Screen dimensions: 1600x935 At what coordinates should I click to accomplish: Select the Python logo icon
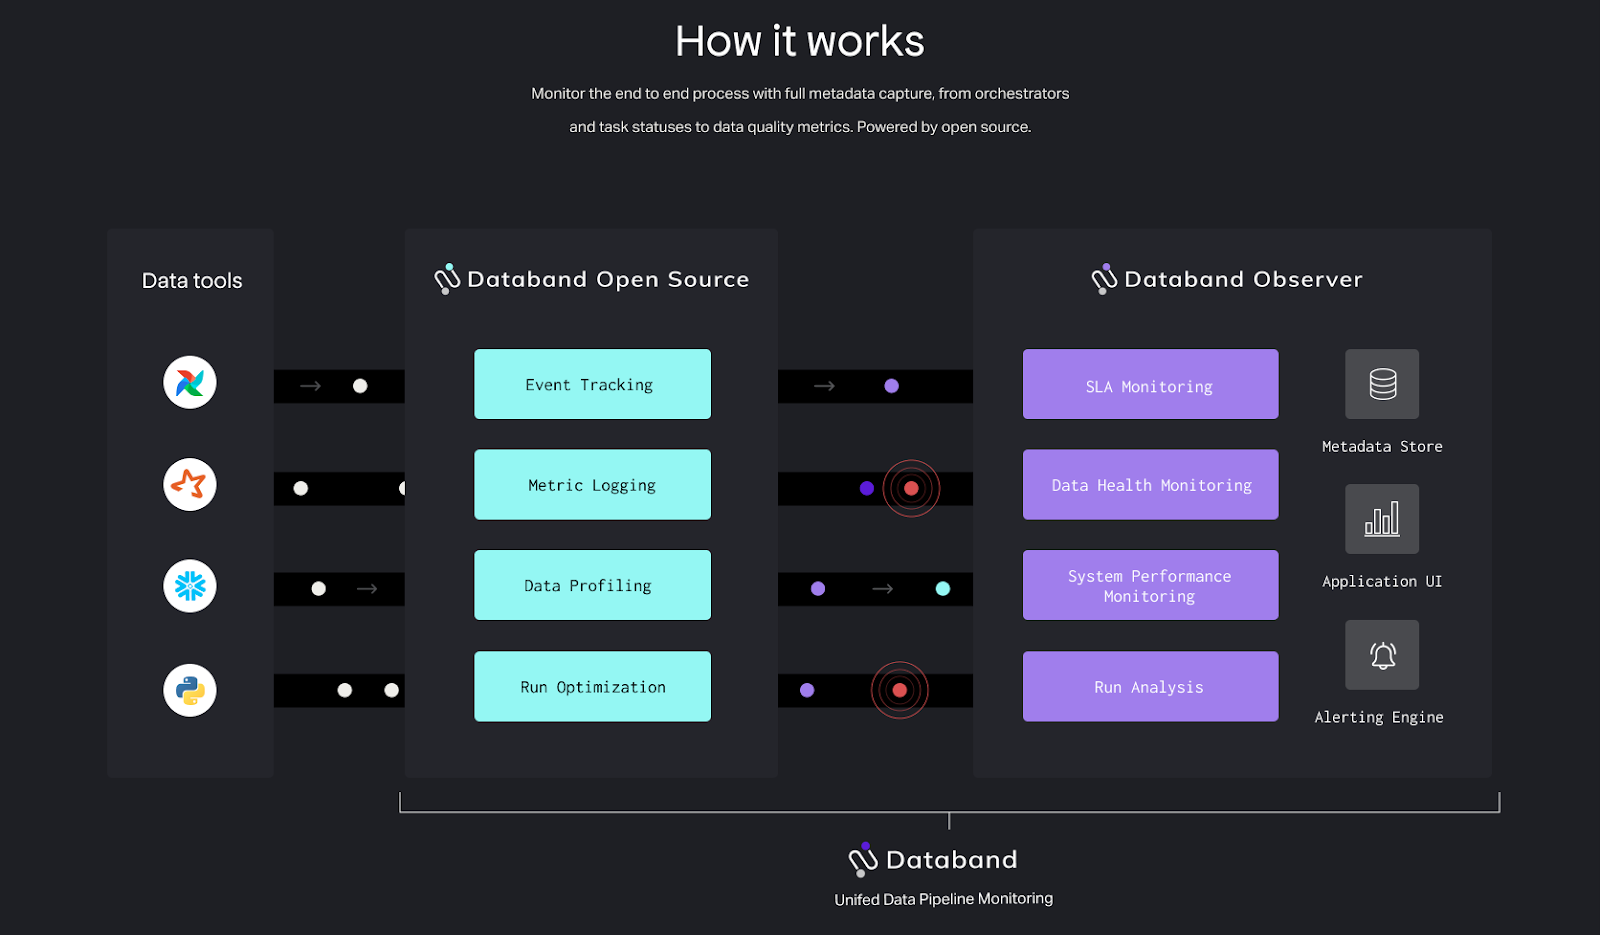pyautogui.click(x=190, y=690)
